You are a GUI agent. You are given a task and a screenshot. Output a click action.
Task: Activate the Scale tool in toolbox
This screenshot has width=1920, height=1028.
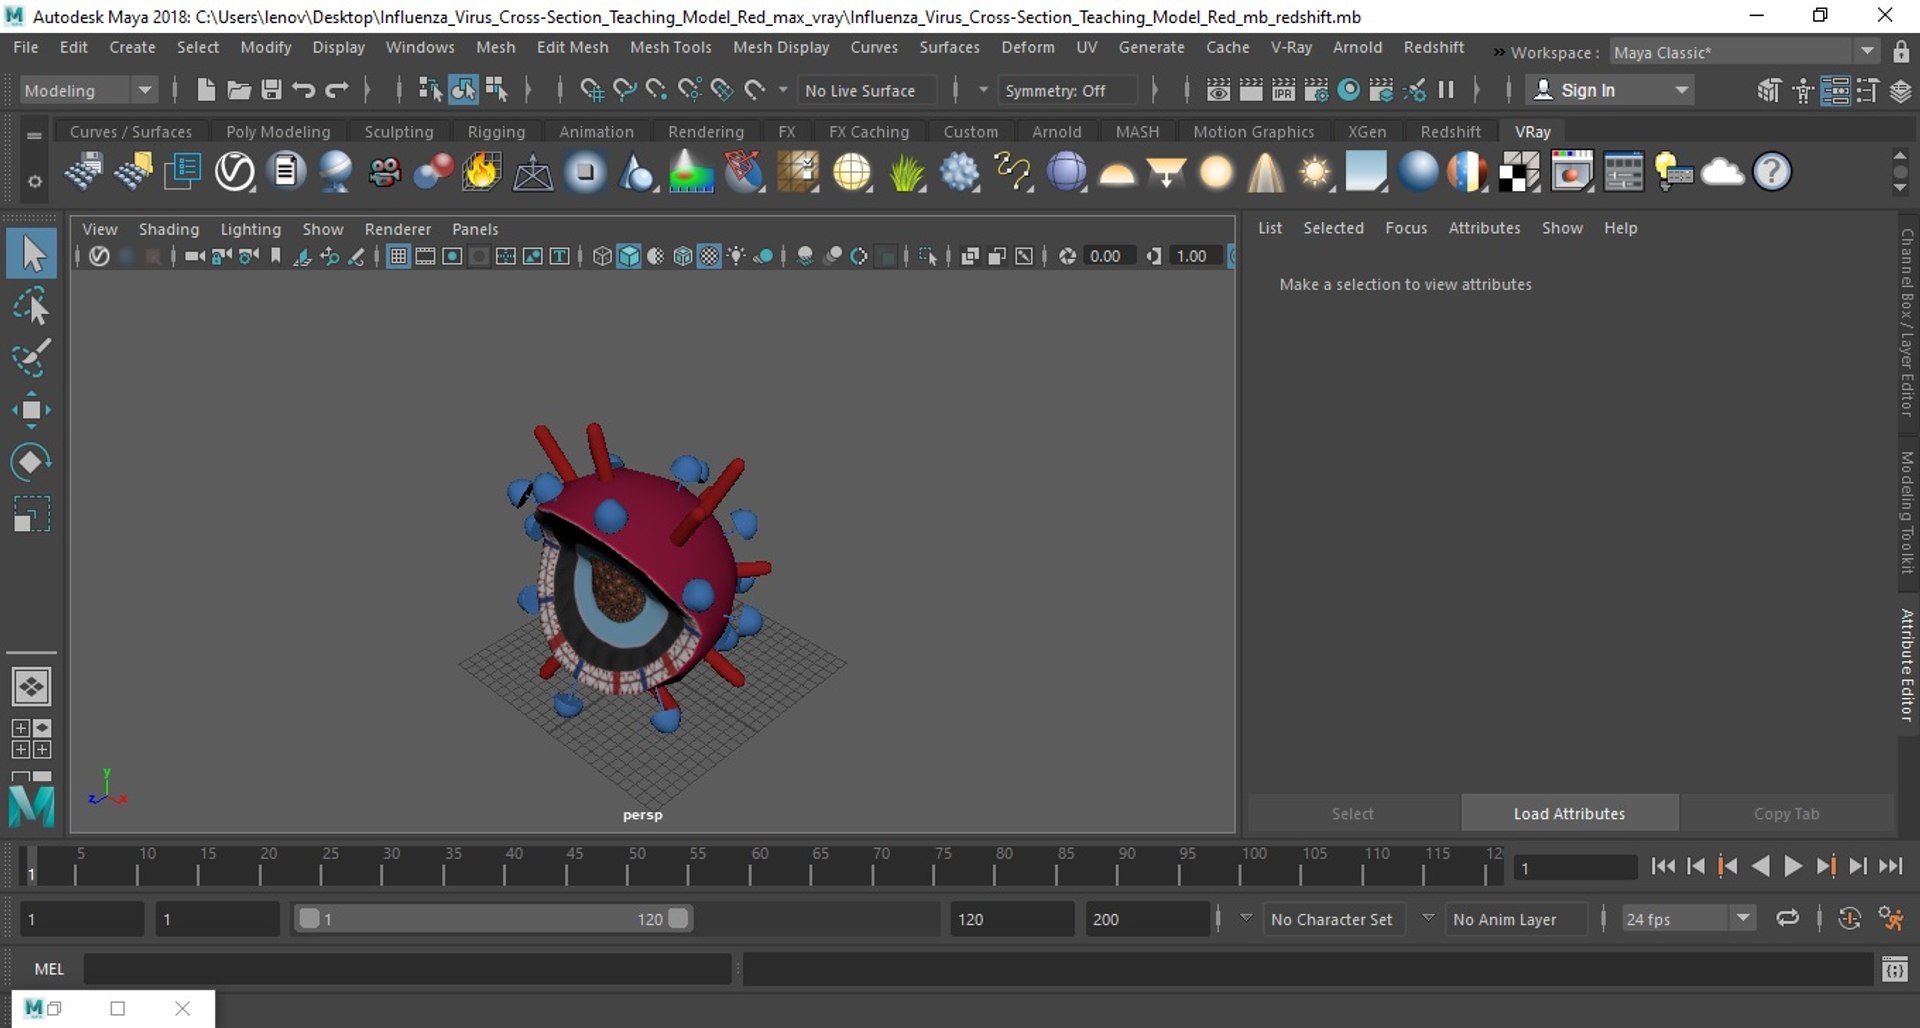[32, 514]
